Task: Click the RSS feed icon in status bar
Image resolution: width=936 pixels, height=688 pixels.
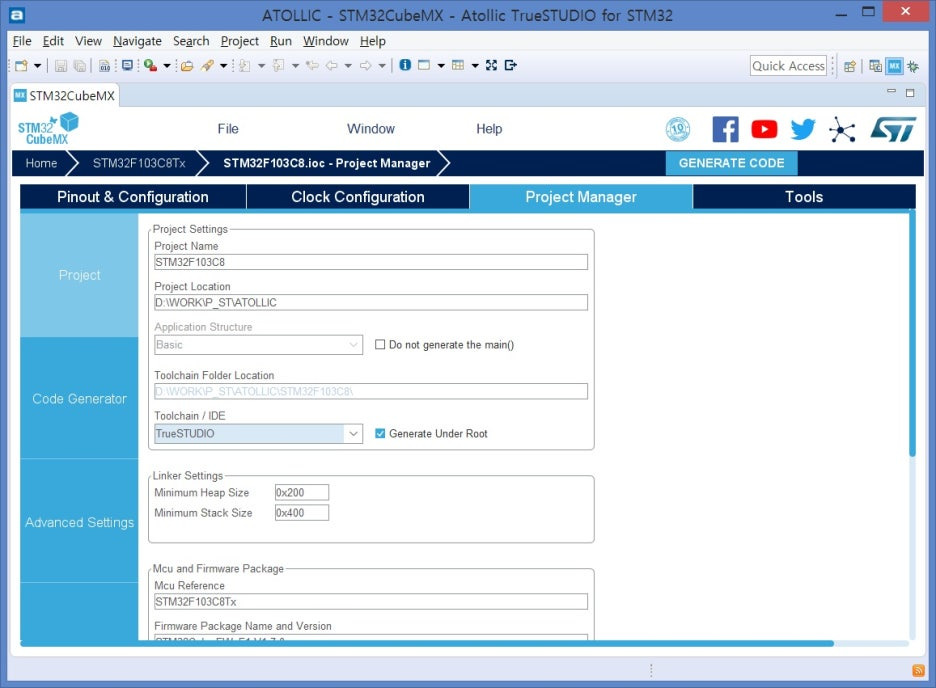Action: (919, 671)
